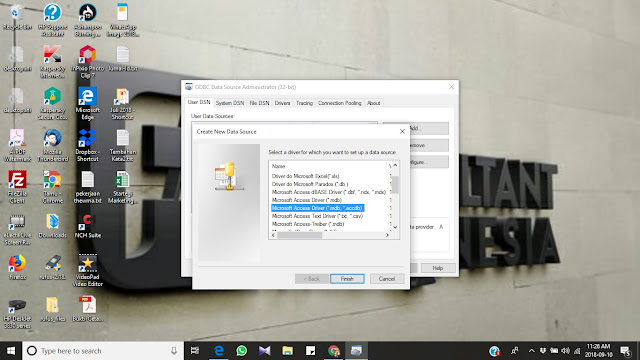Click the driver list scroll-up arrow
The width and height of the screenshot is (640, 360).
click(395, 165)
